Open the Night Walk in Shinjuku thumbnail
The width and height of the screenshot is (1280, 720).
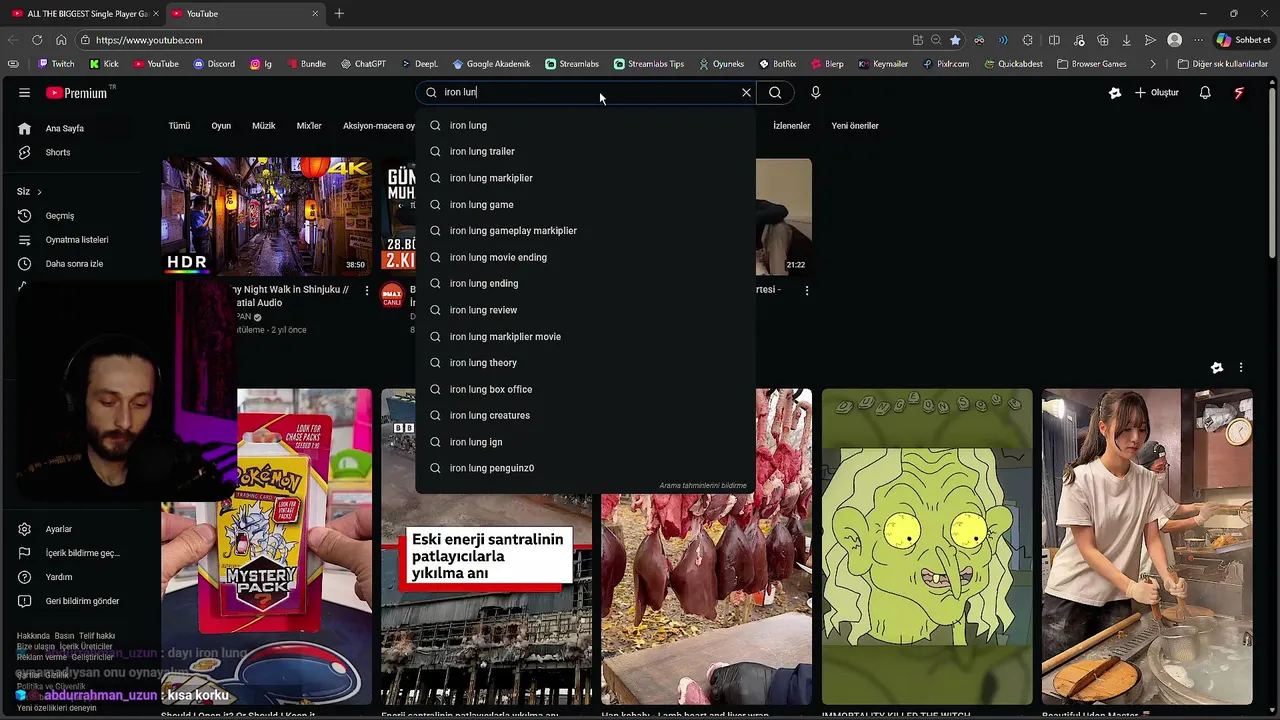(x=267, y=216)
